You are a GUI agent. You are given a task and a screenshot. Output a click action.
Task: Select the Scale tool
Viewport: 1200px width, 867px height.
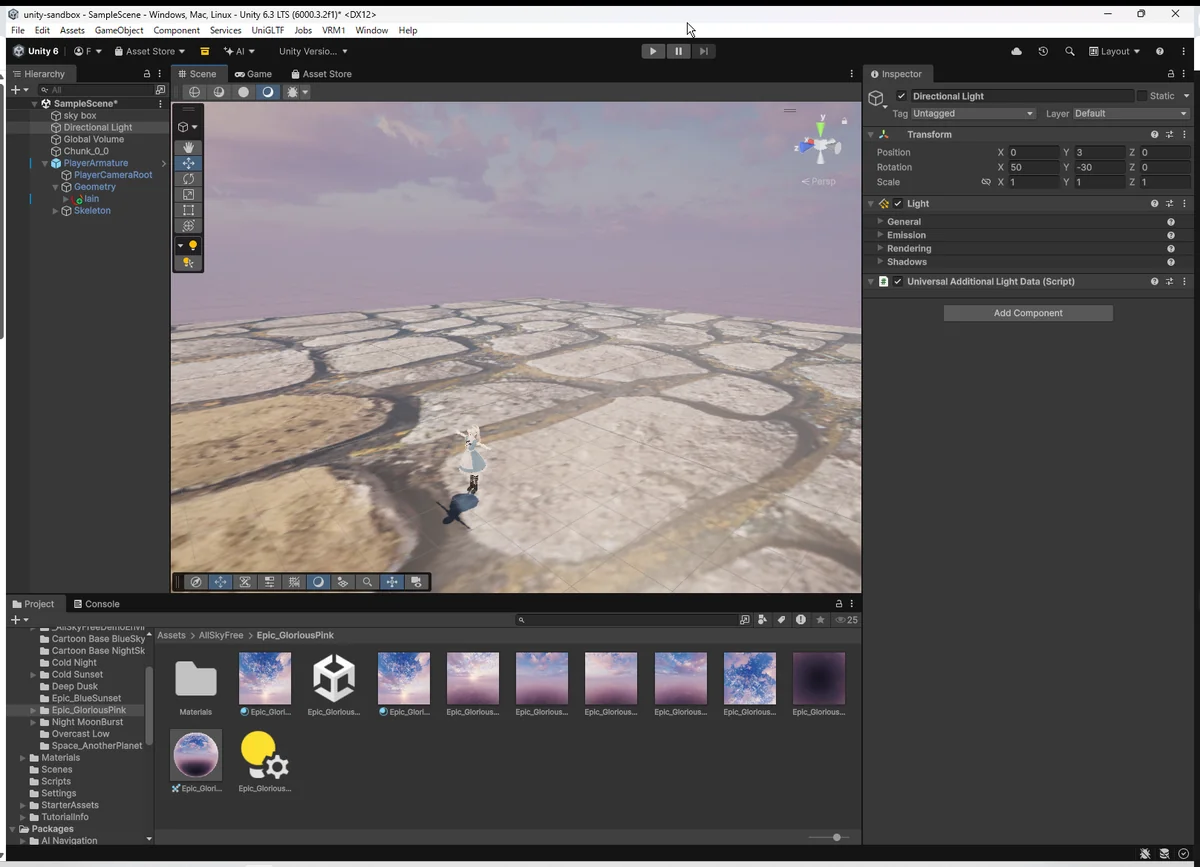[x=188, y=195]
